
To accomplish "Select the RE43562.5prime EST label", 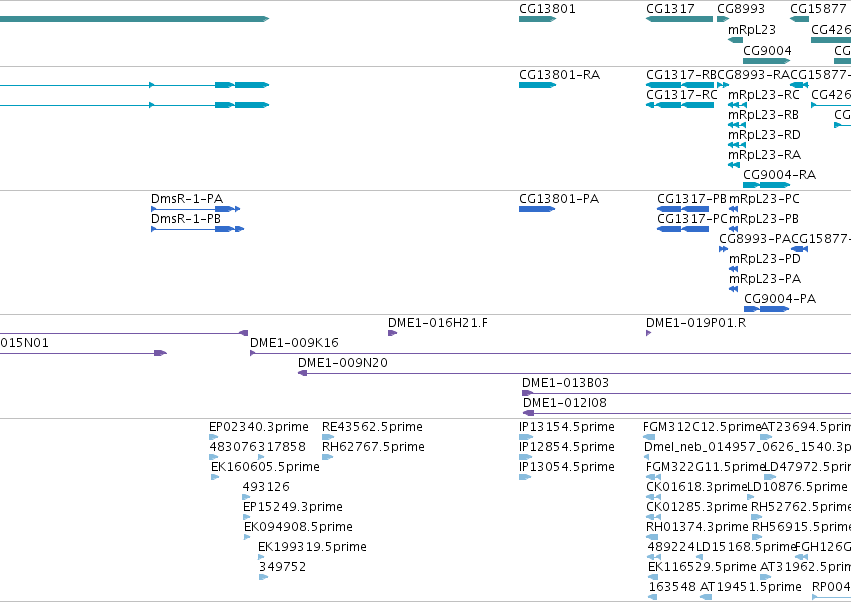I will [x=372, y=427].
